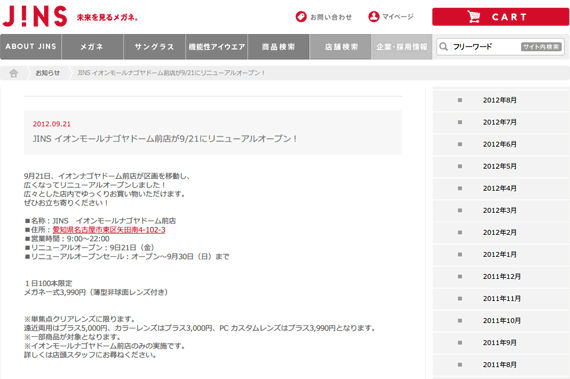Viewport: 570px width, 379px height.
Task: Open the shopping CART button
Action: (500, 17)
